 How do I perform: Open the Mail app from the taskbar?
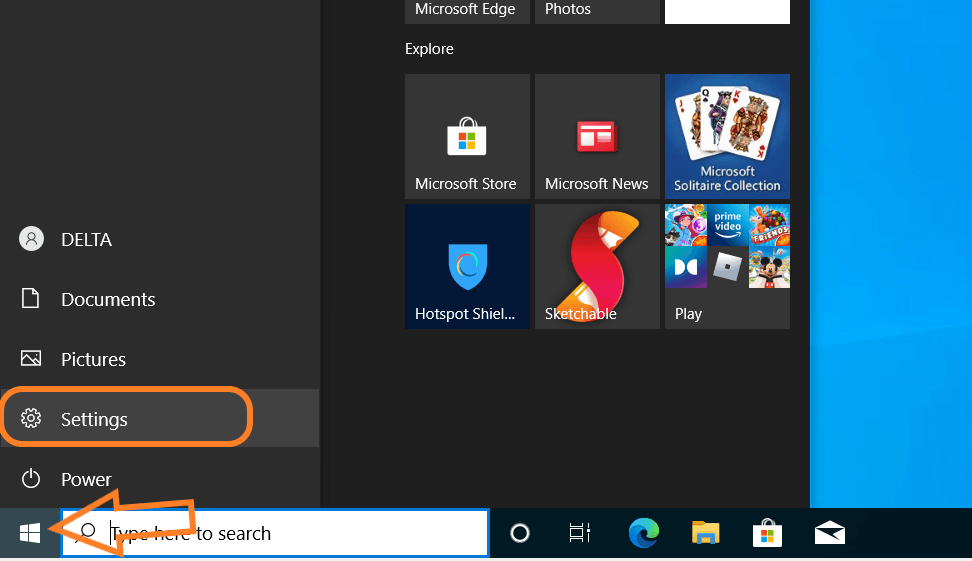click(x=830, y=534)
